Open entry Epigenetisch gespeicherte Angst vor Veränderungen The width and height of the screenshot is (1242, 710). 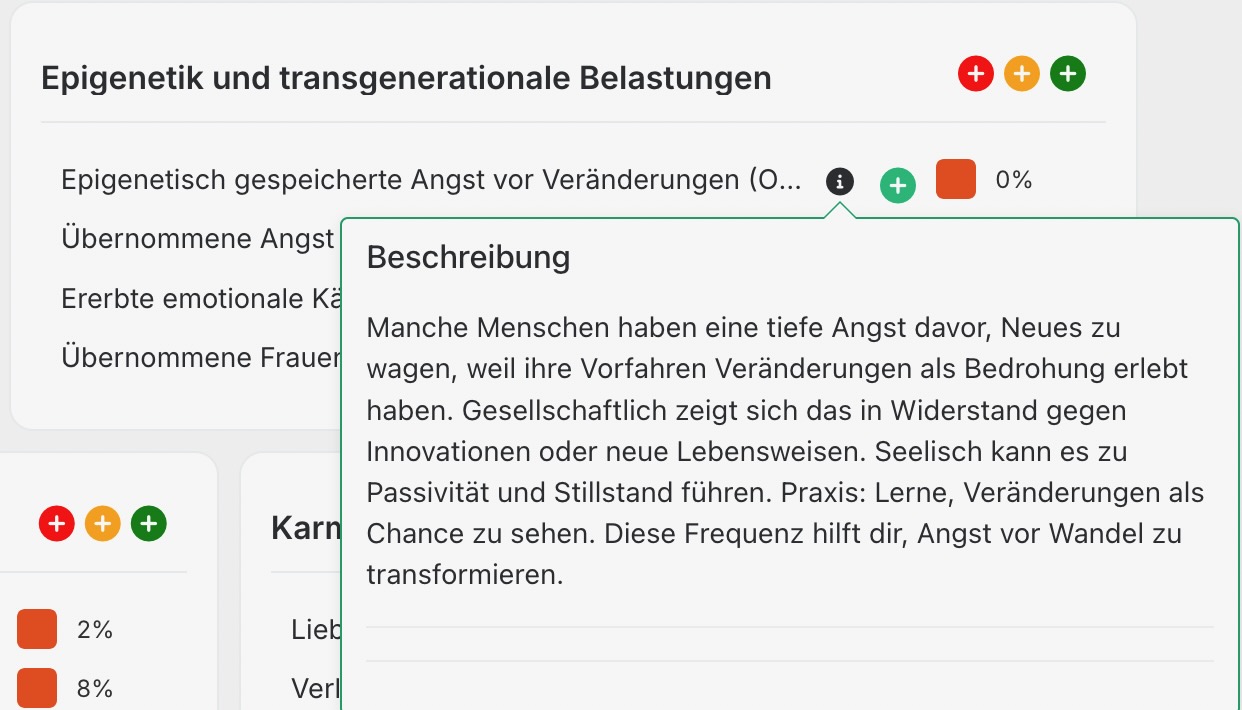431,180
